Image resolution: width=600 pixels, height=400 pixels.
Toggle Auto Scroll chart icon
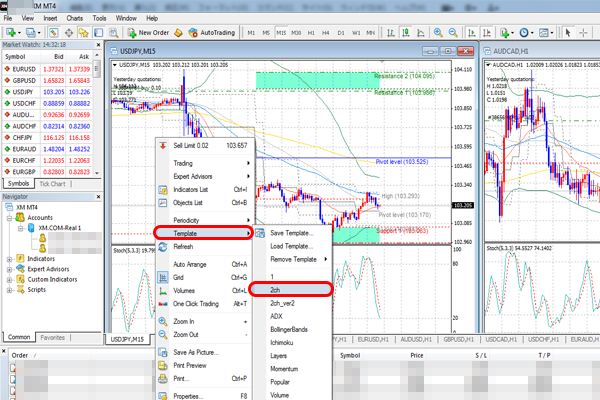coord(472,33)
